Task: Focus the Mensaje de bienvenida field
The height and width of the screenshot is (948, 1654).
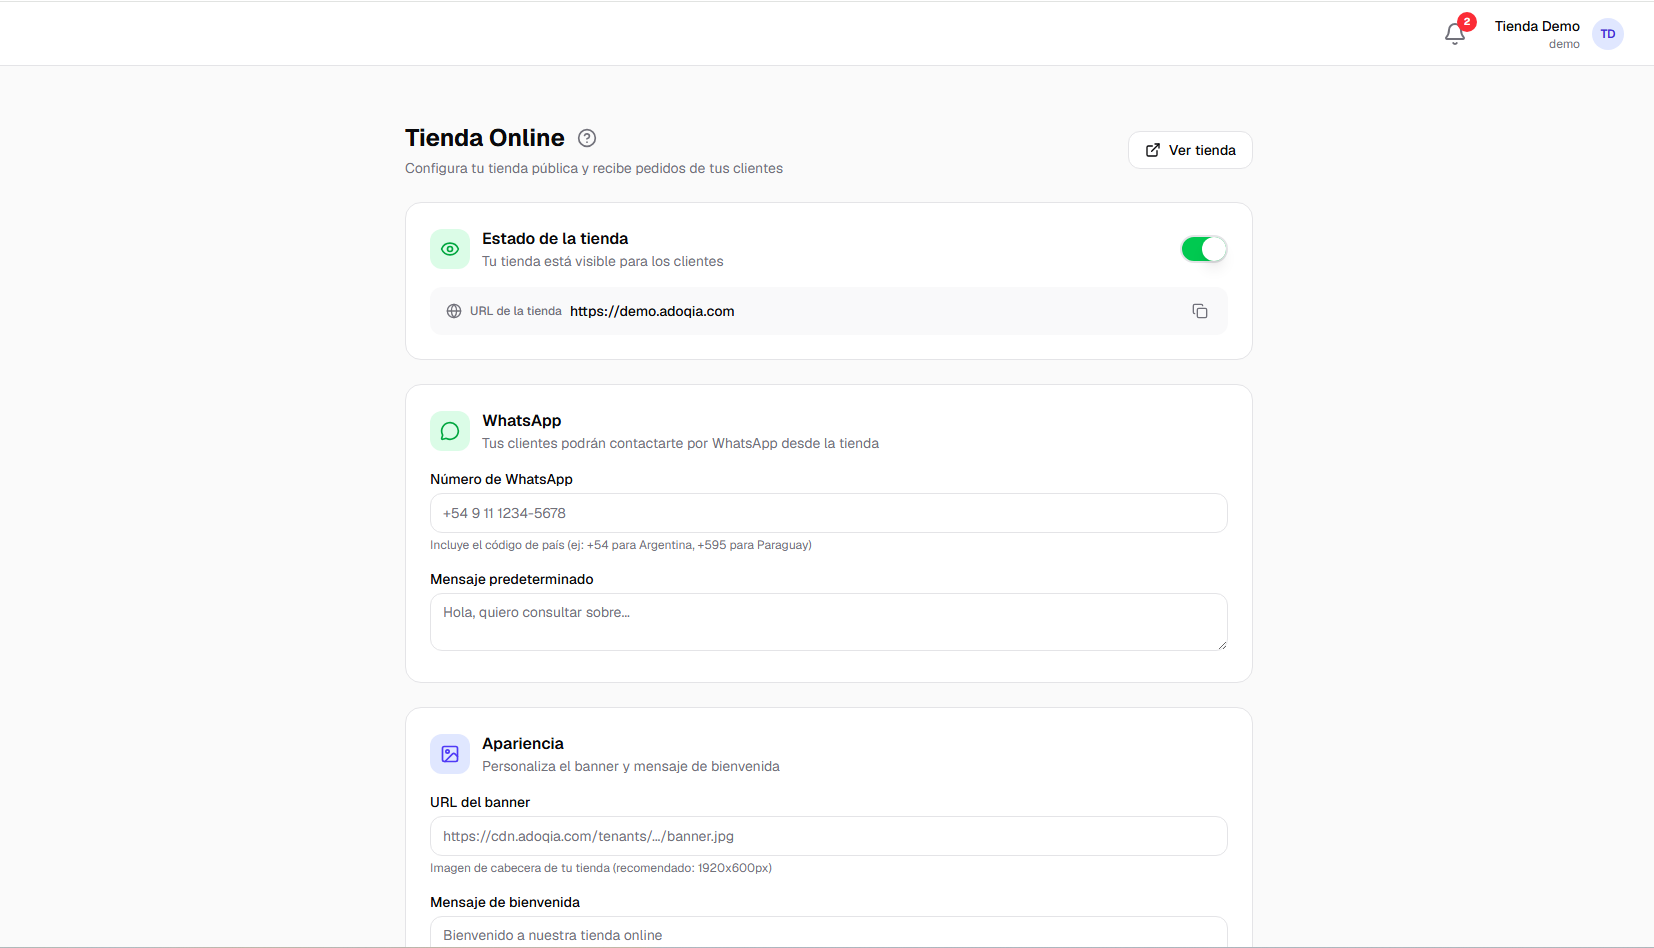Action: point(829,932)
